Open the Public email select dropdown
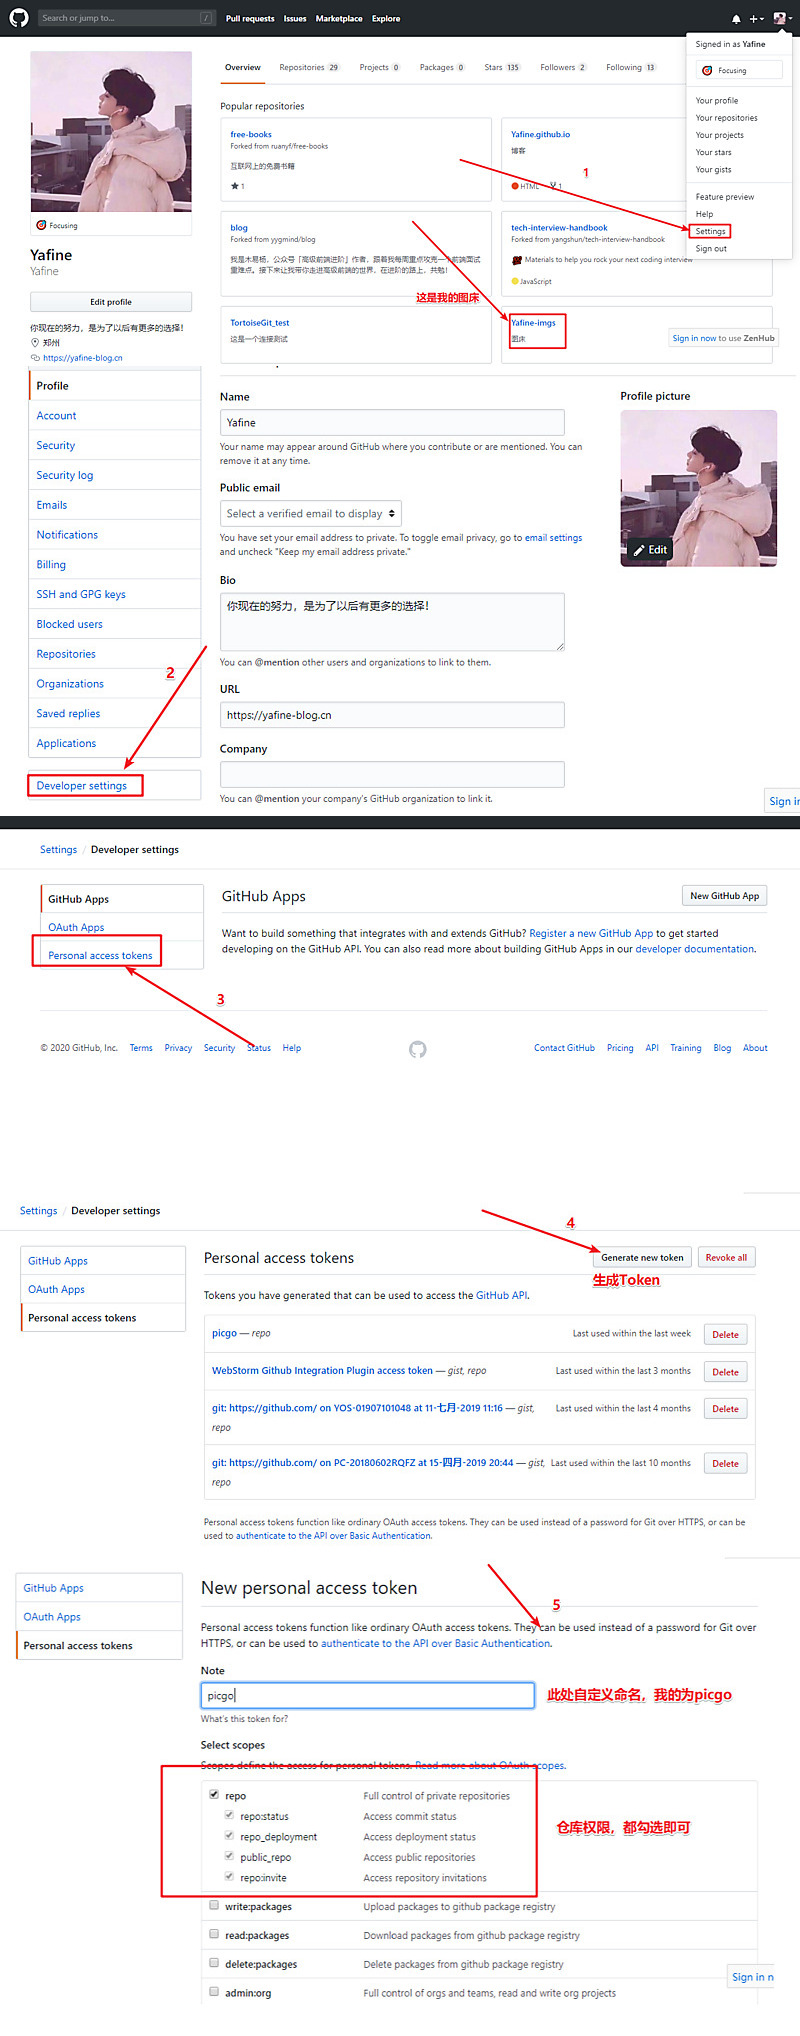This screenshot has height=2036, width=800. 311,514
